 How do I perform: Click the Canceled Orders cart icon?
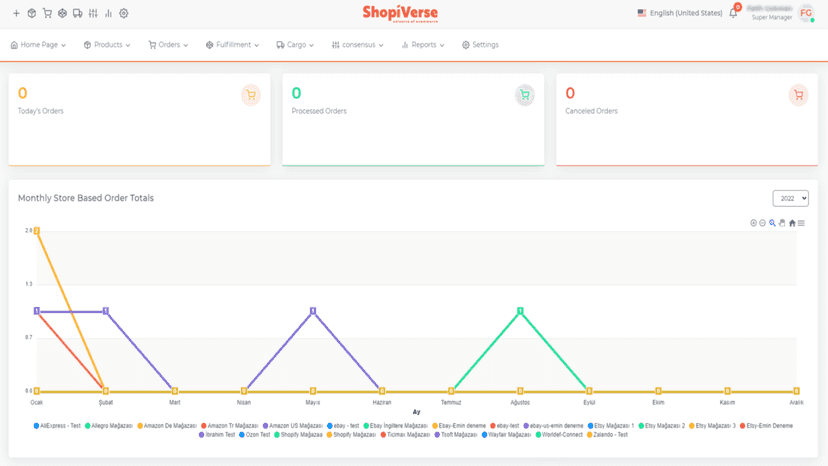click(x=798, y=95)
